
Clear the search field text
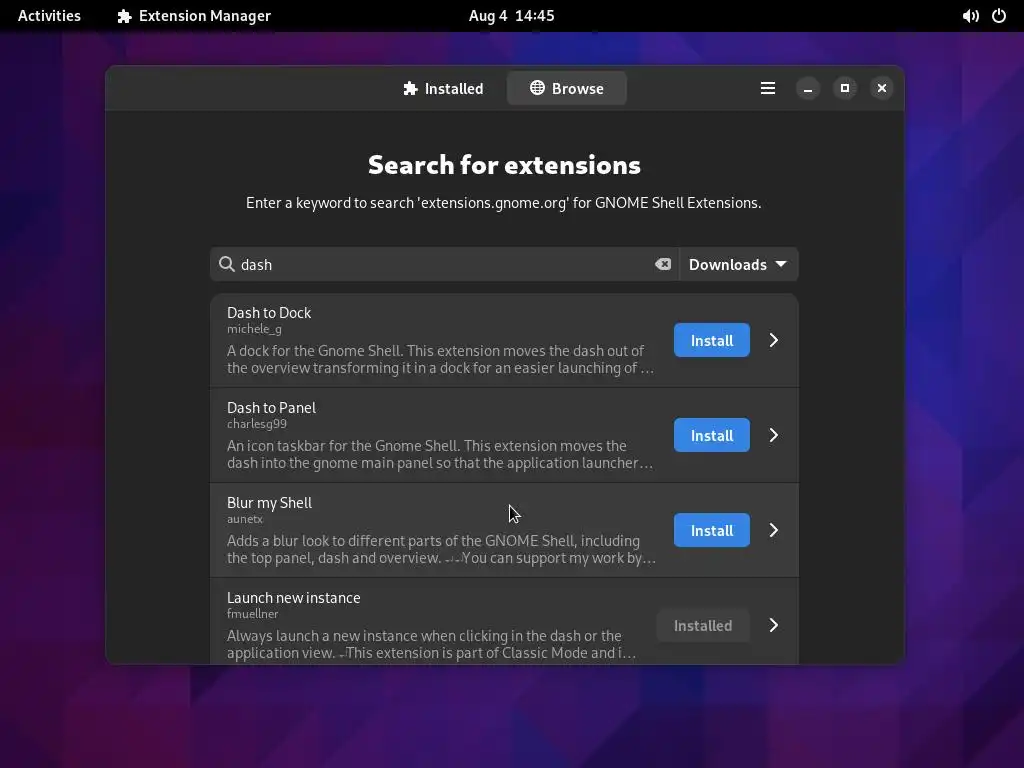(663, 264)
